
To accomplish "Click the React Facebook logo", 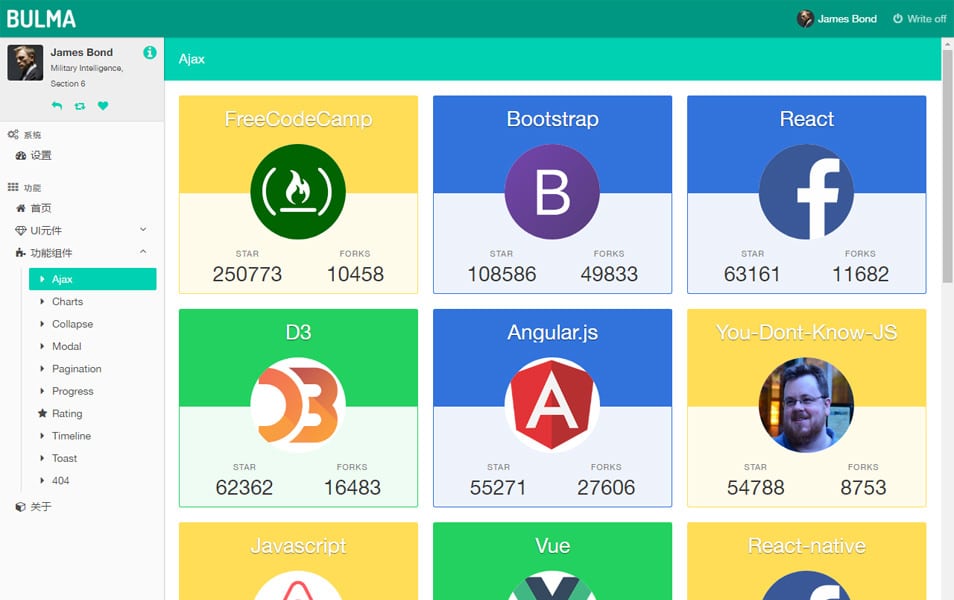I will 806,192.
